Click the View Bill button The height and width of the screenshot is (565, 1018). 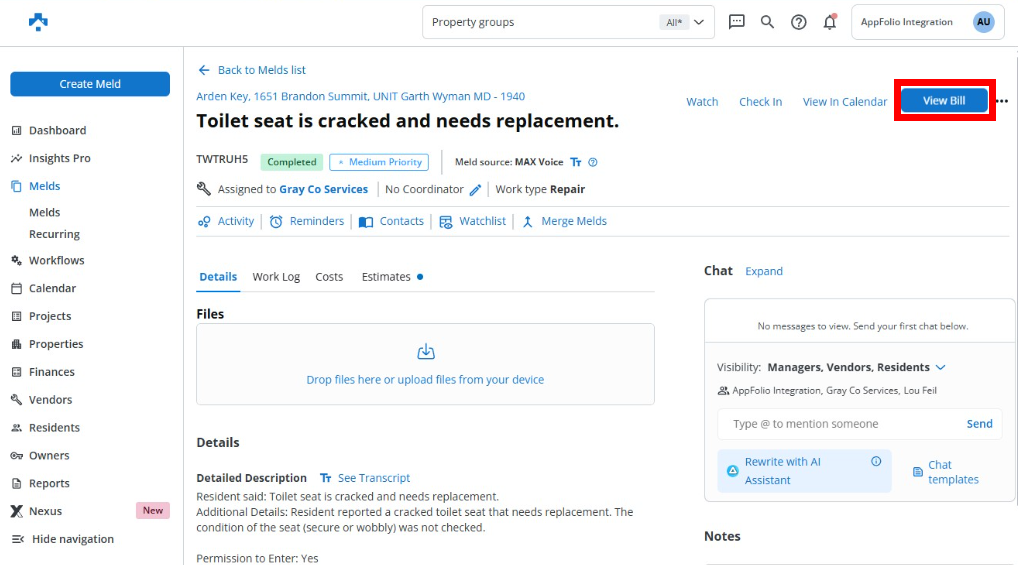click(944, 101)
